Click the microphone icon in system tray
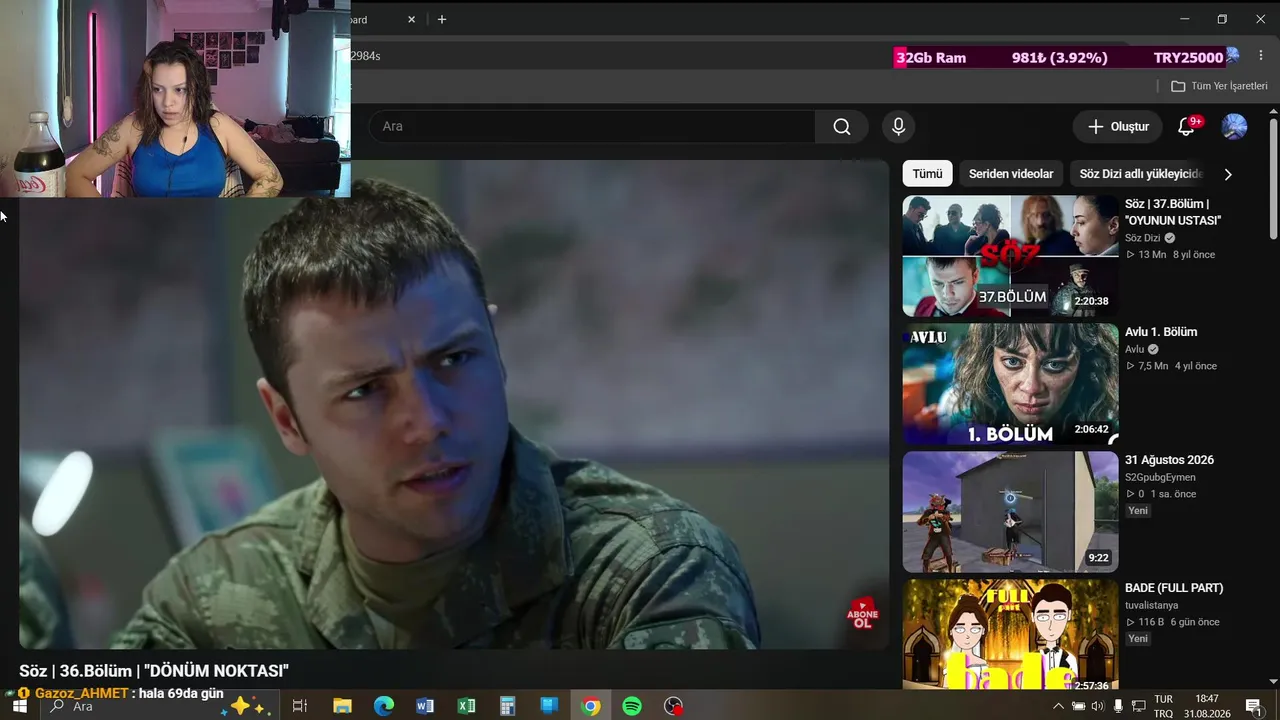This screenshot has width=1280, height=720. pos(1118,706)
